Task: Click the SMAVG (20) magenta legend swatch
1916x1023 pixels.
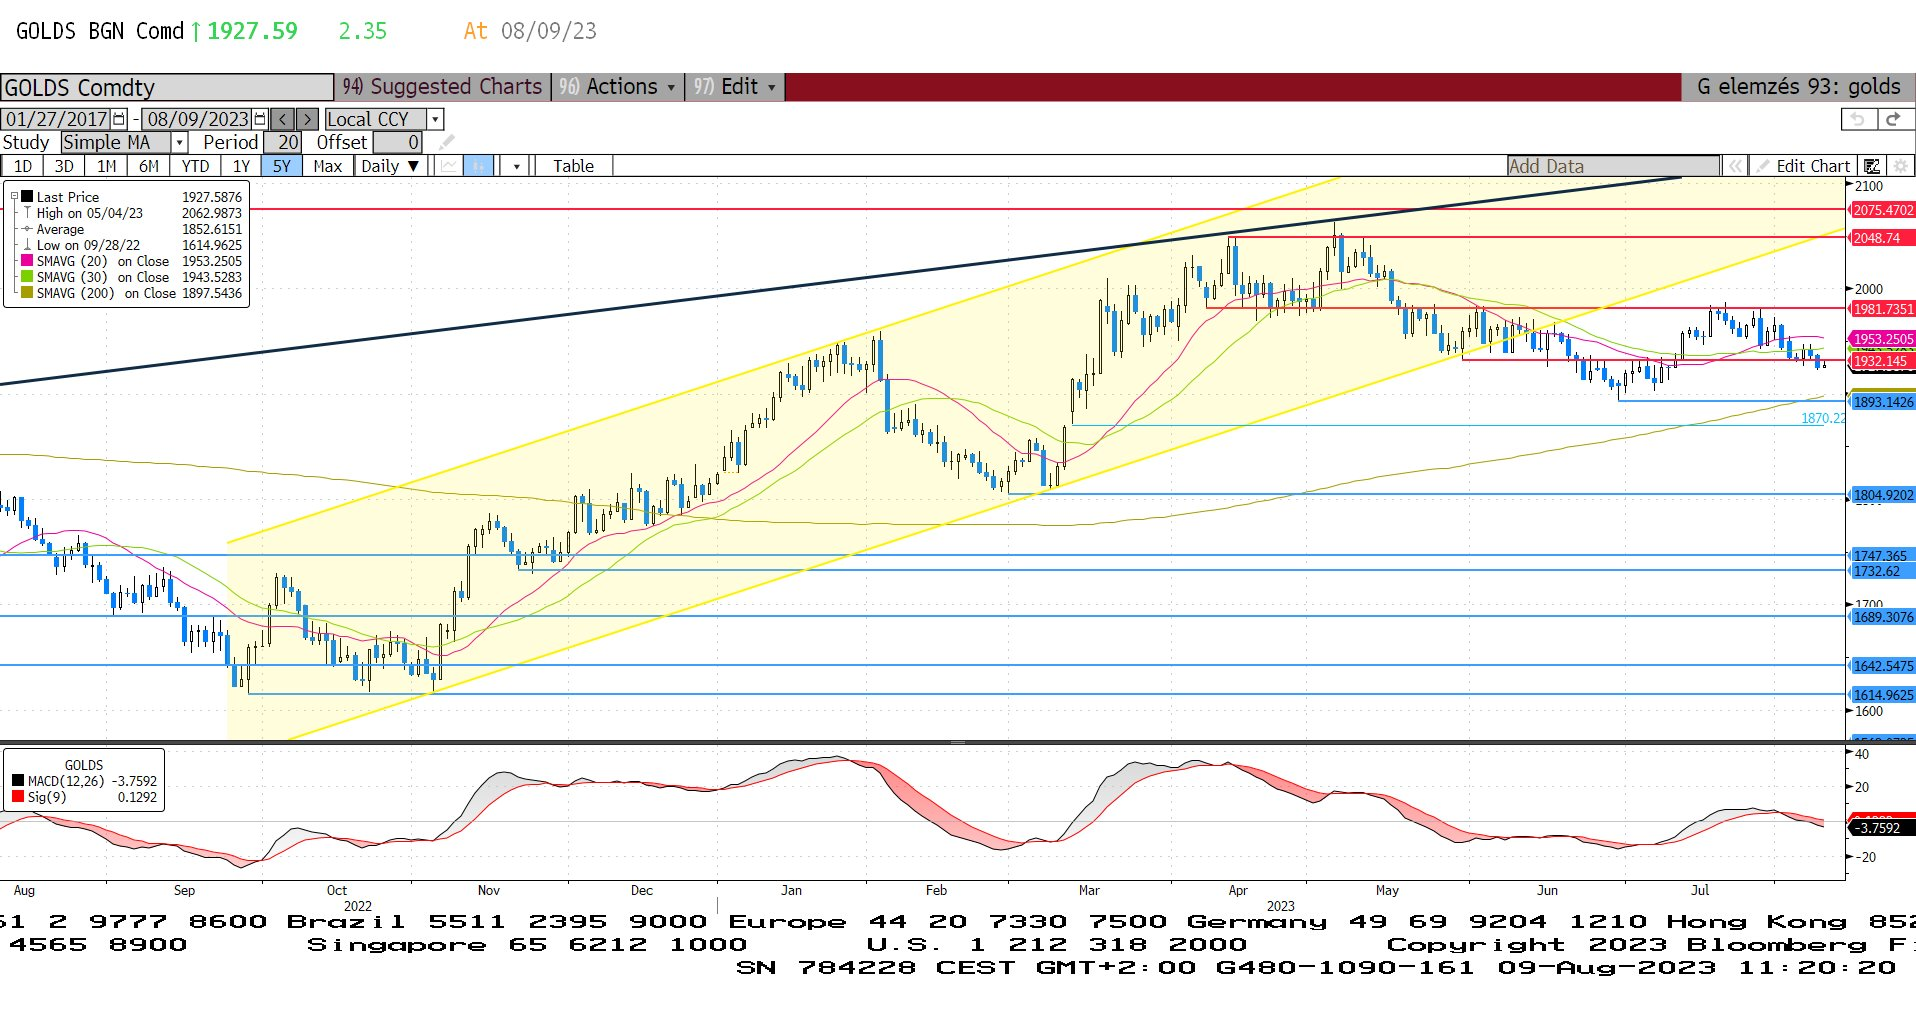Action: tap(27, 261)
